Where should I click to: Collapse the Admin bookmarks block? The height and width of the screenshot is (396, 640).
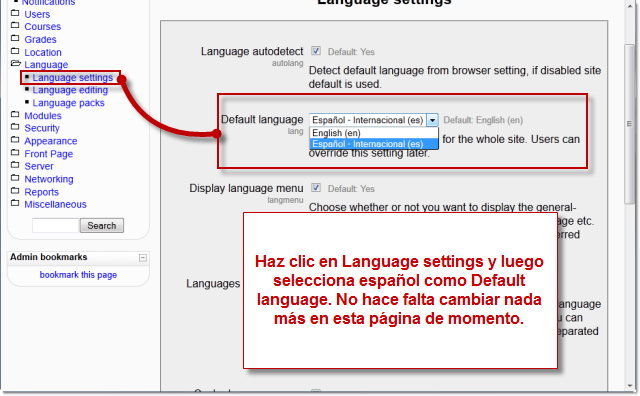[142, 258]
